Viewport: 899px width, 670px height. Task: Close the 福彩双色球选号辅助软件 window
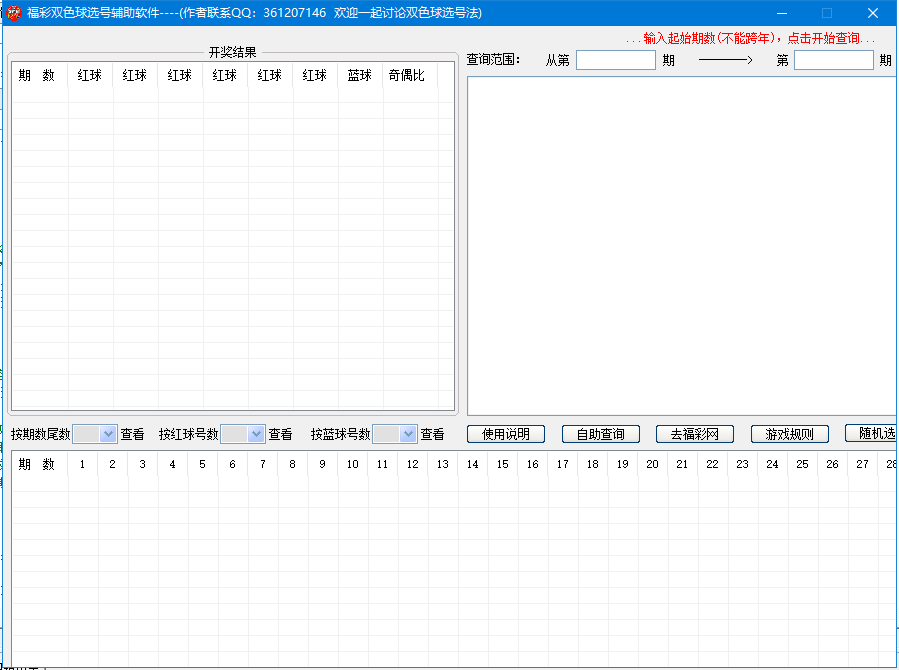(872, 13)
